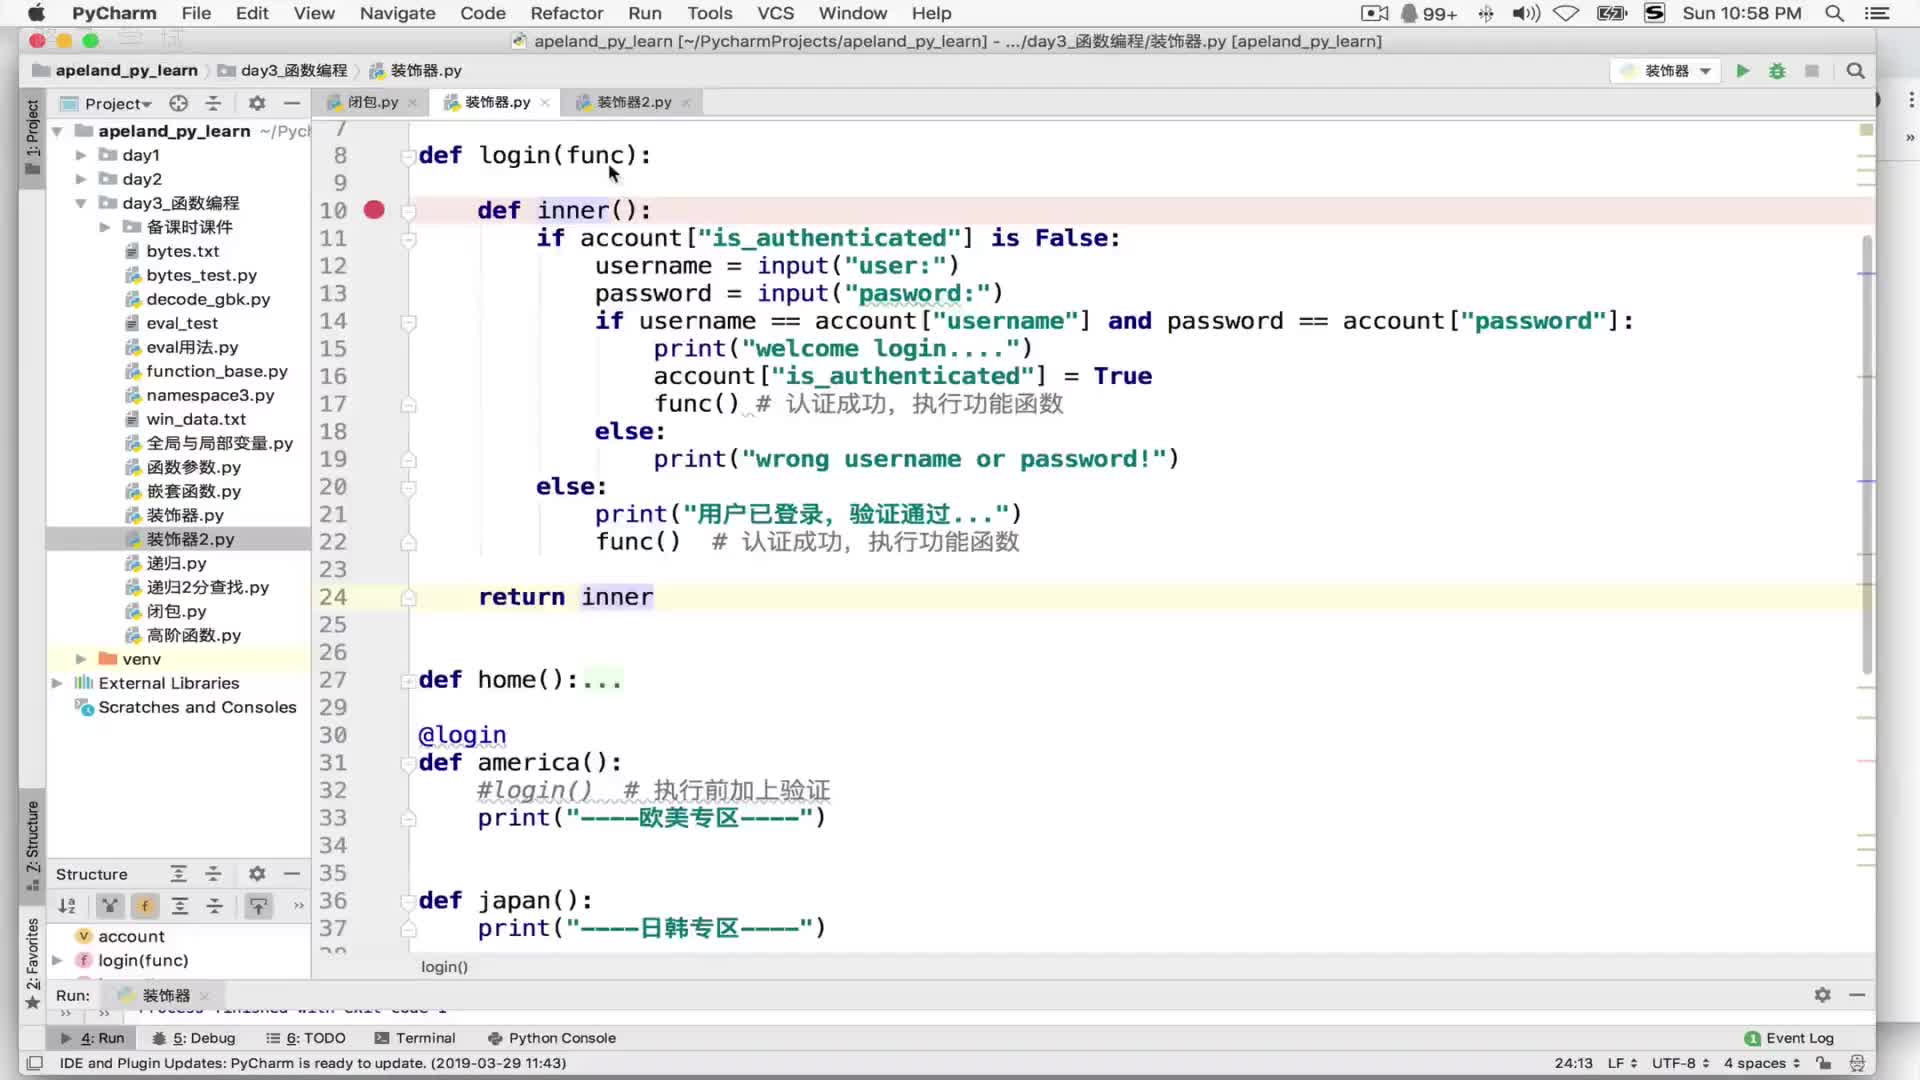Click the locate/scroll from source icon in Project panel
This screenshot has width=1920, height=1080.
pyautogui.click(x=178, y=103)
